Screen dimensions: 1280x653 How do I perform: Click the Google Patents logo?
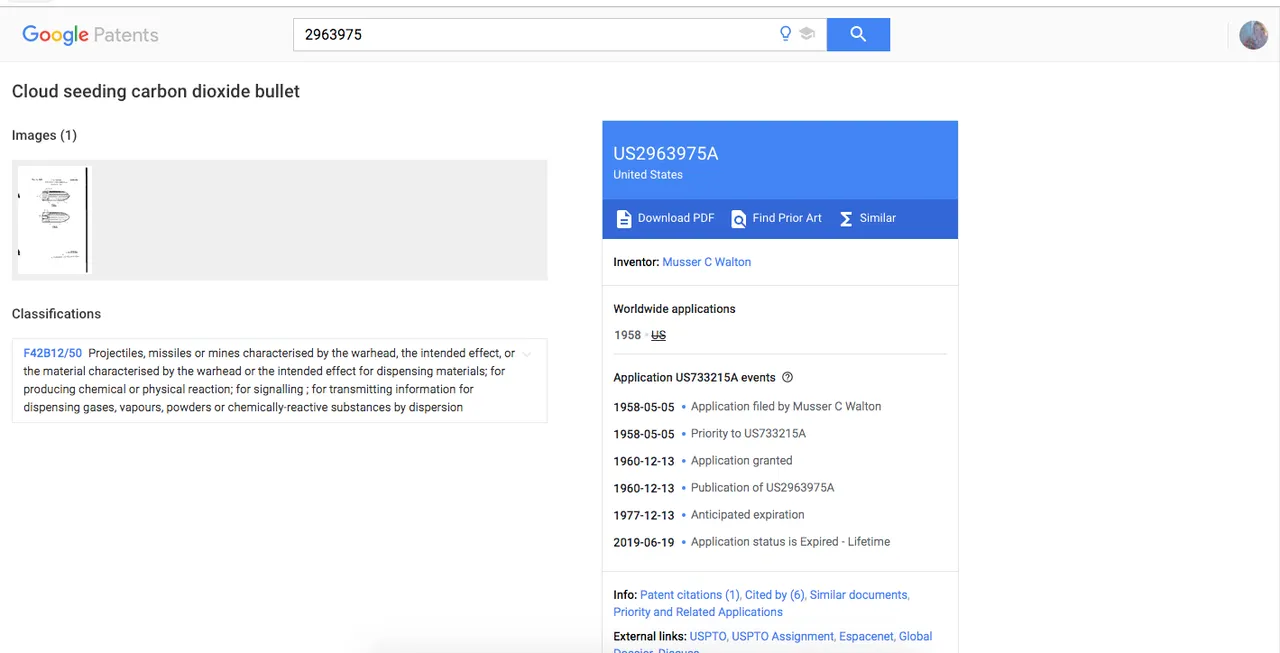coord(90,35)
